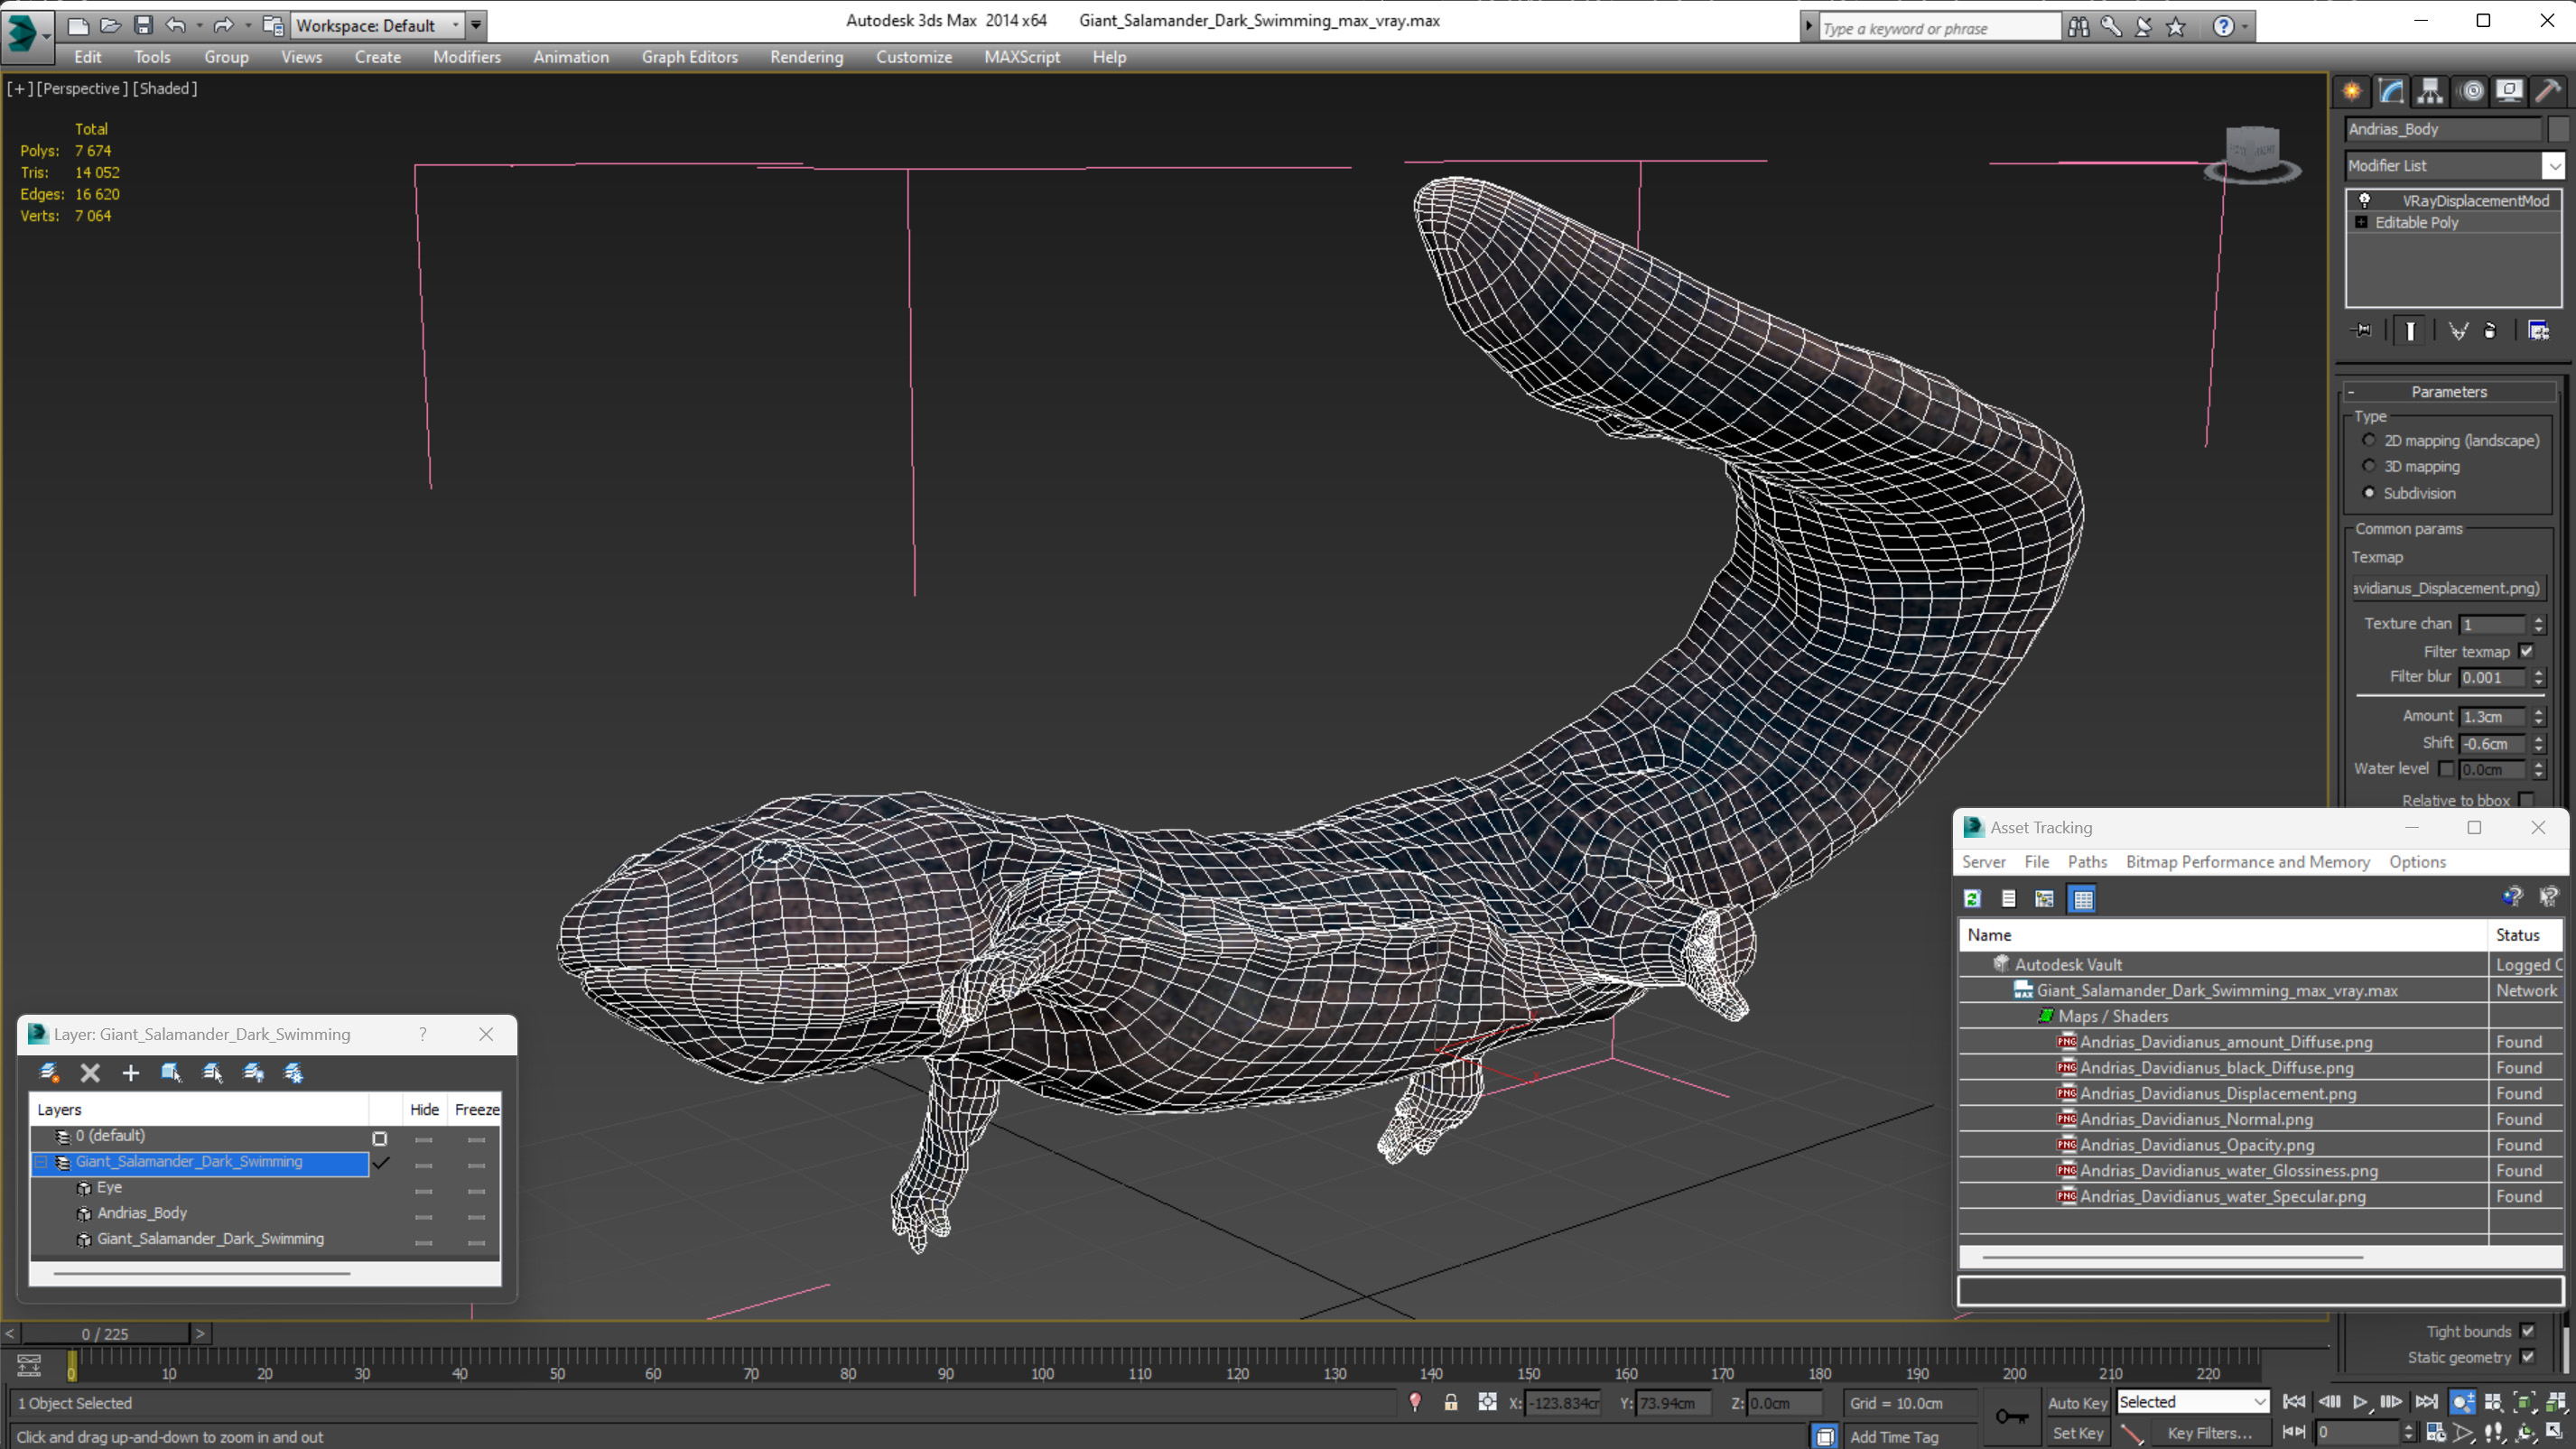Open File icon in the quick access toolbar
The image size is (2576, 1449).
[110, 25]
